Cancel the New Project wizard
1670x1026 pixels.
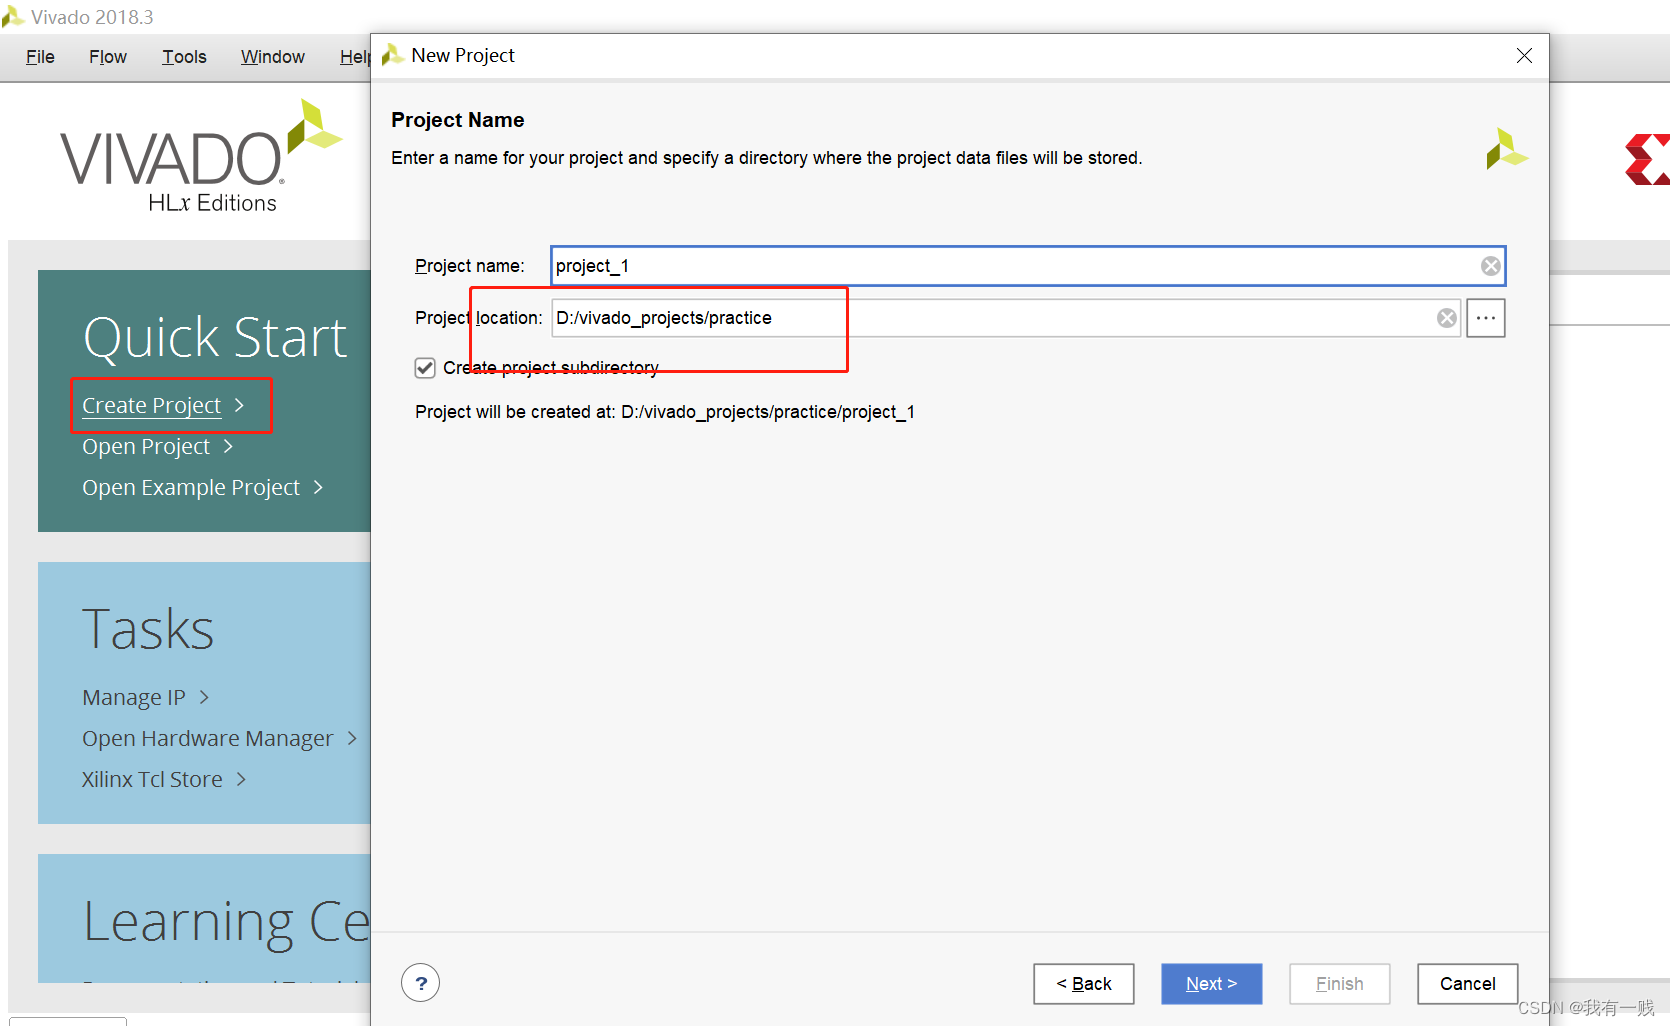pyautogui.click(x=1467, y=984)
